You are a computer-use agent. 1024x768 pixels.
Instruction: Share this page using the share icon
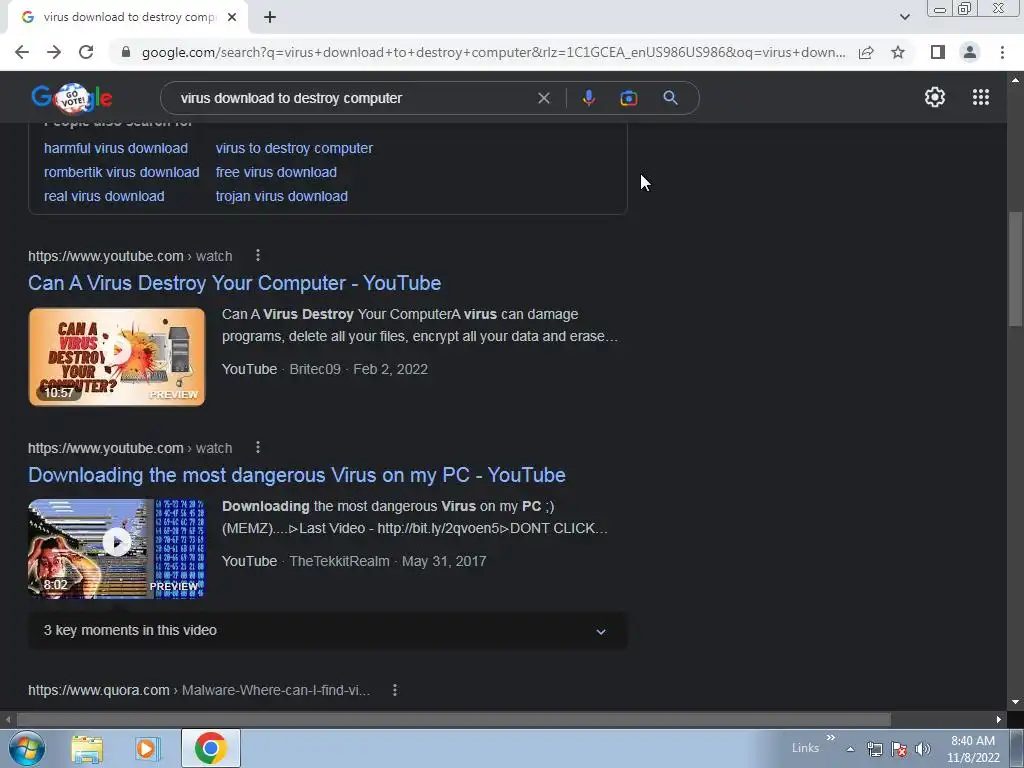866,52
